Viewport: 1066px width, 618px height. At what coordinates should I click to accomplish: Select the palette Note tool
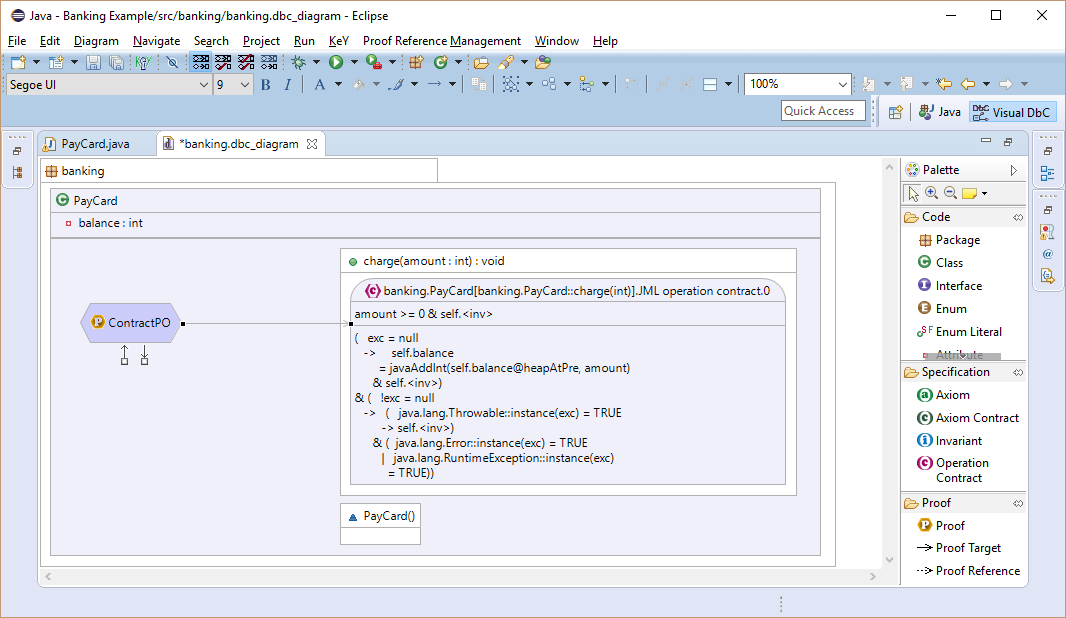[969, 194]
